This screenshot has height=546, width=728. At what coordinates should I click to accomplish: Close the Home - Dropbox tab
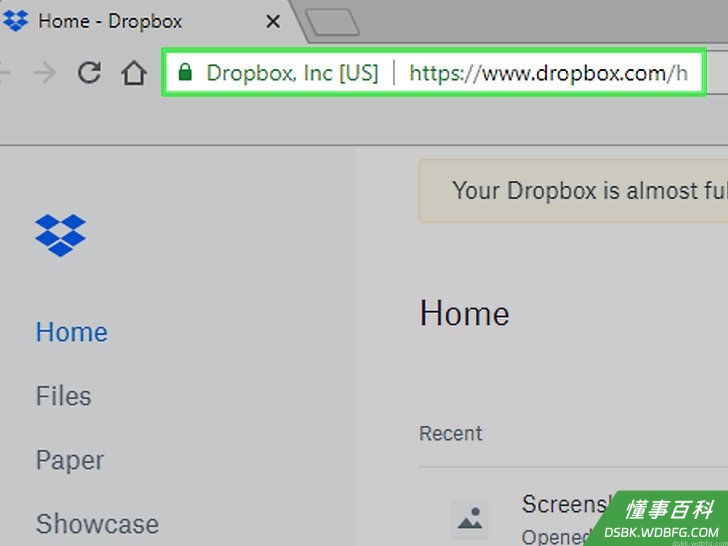273,21
